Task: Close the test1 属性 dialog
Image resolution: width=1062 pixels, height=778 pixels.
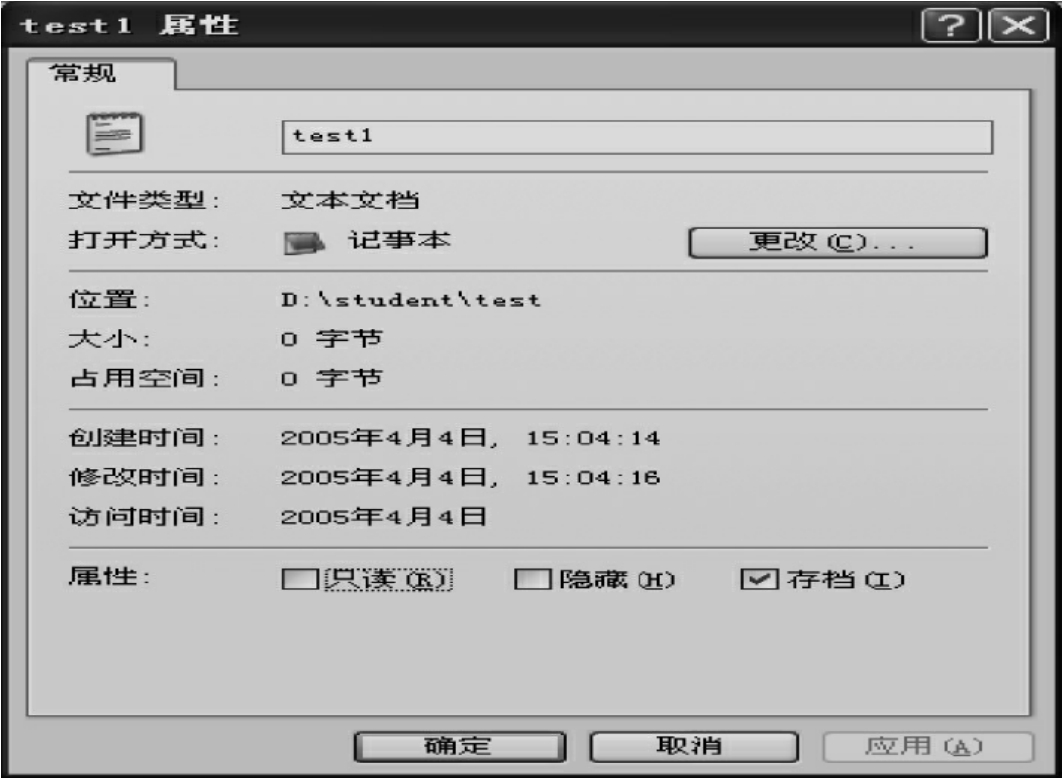Action: coord(1018,26)
